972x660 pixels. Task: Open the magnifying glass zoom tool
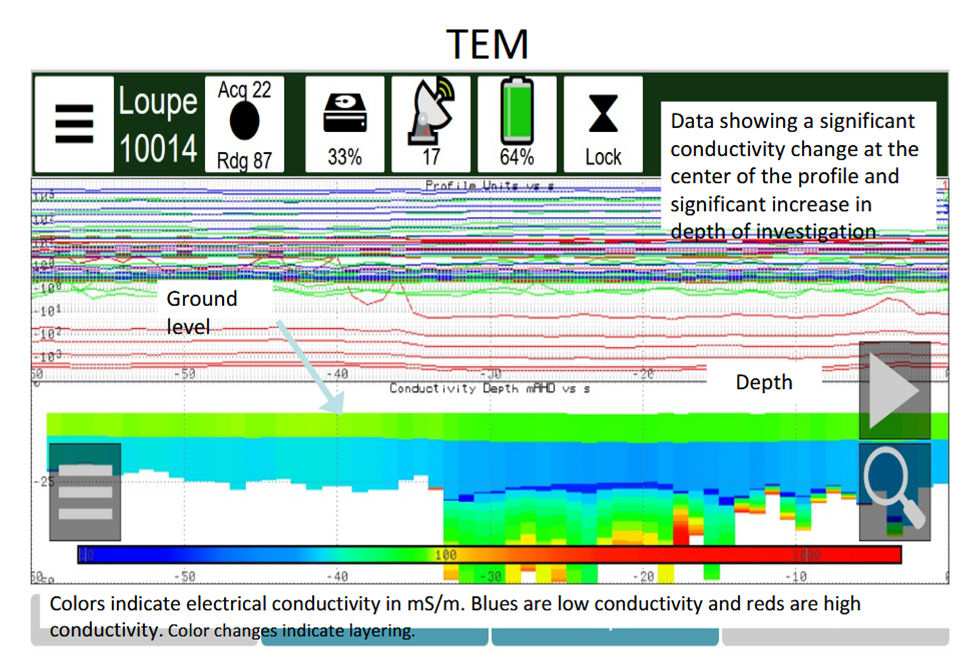[895, 491]
